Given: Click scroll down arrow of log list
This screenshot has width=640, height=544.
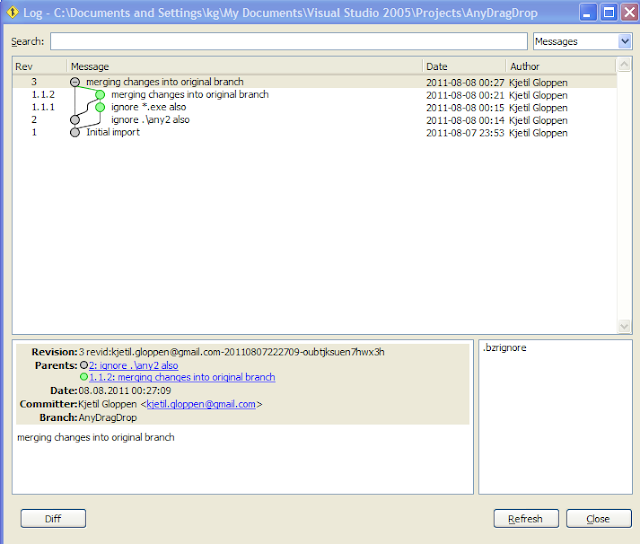Looking at the screenshot, I should pyautogui.click(x=624, y=326).
